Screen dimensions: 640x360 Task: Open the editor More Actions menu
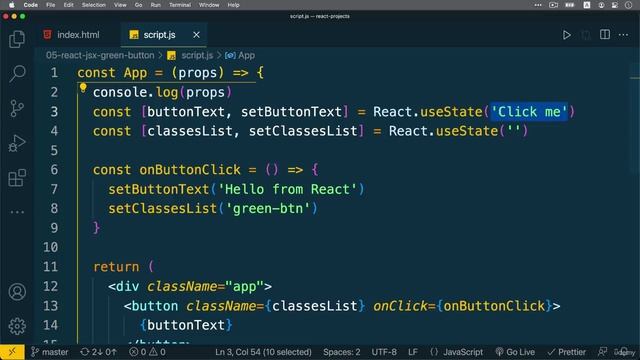click(623, 35)
